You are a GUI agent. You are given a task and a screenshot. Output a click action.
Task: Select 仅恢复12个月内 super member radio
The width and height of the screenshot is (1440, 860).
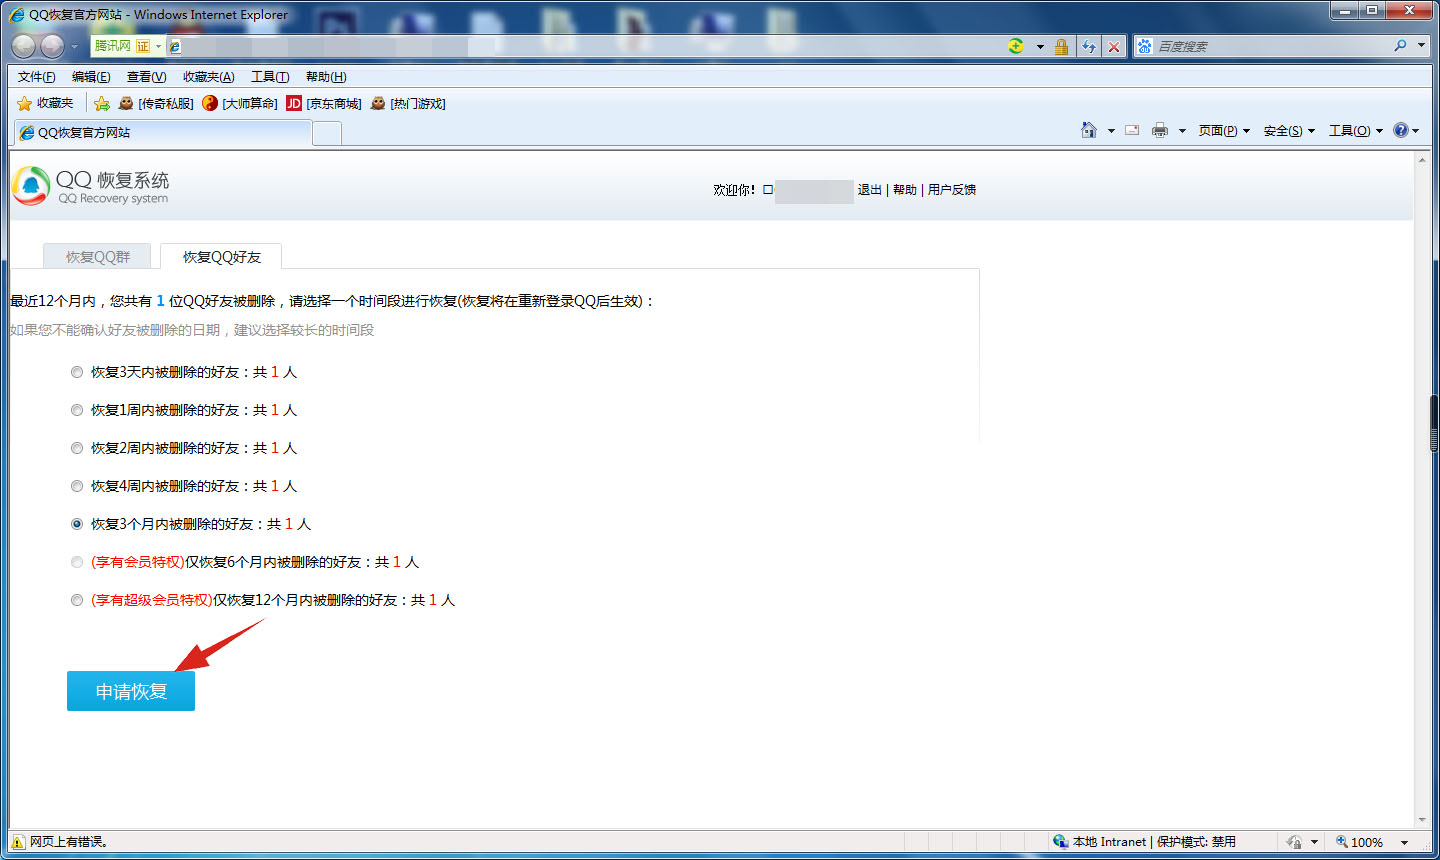pos(77,600)
